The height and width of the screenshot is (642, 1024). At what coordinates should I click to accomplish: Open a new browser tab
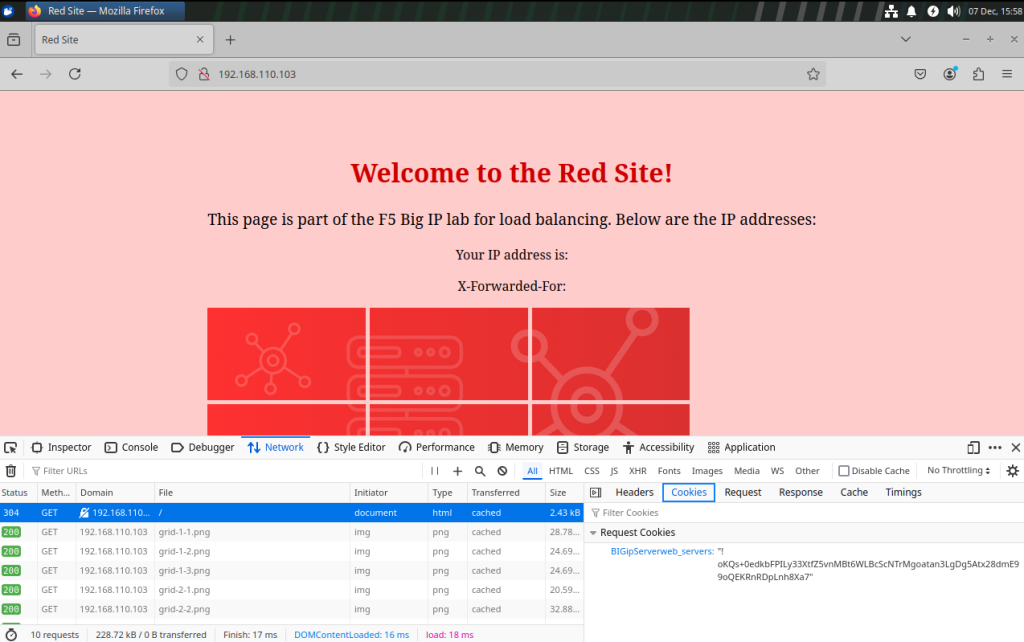click(x=230, y=40)
